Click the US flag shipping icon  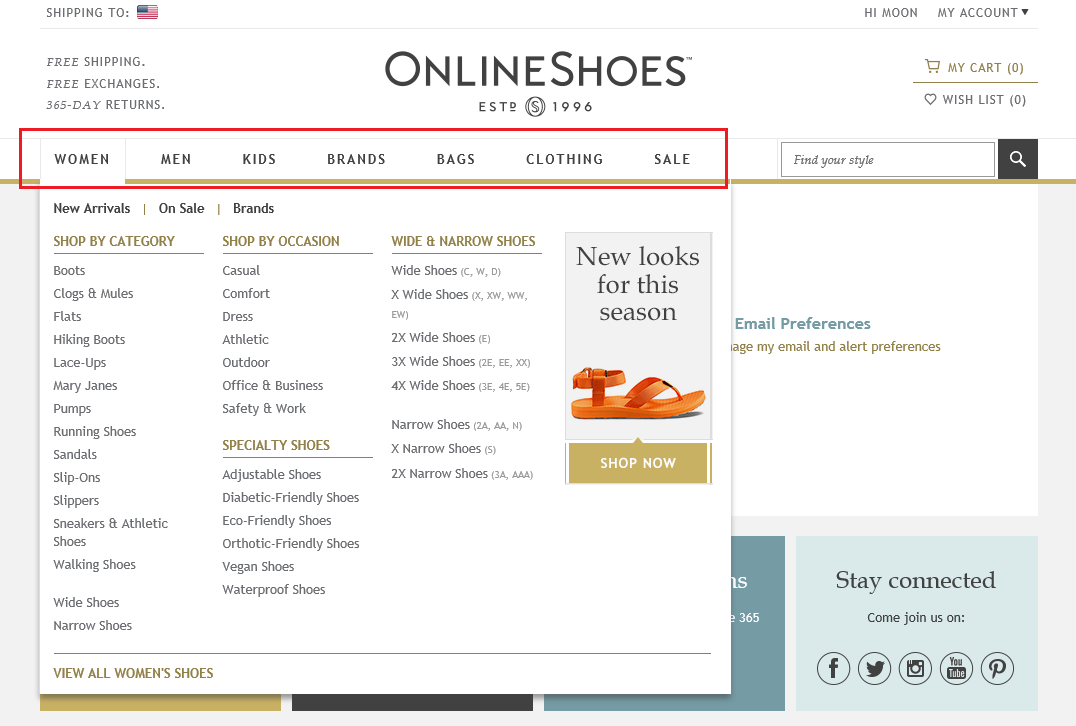click(x=148, y=12)
